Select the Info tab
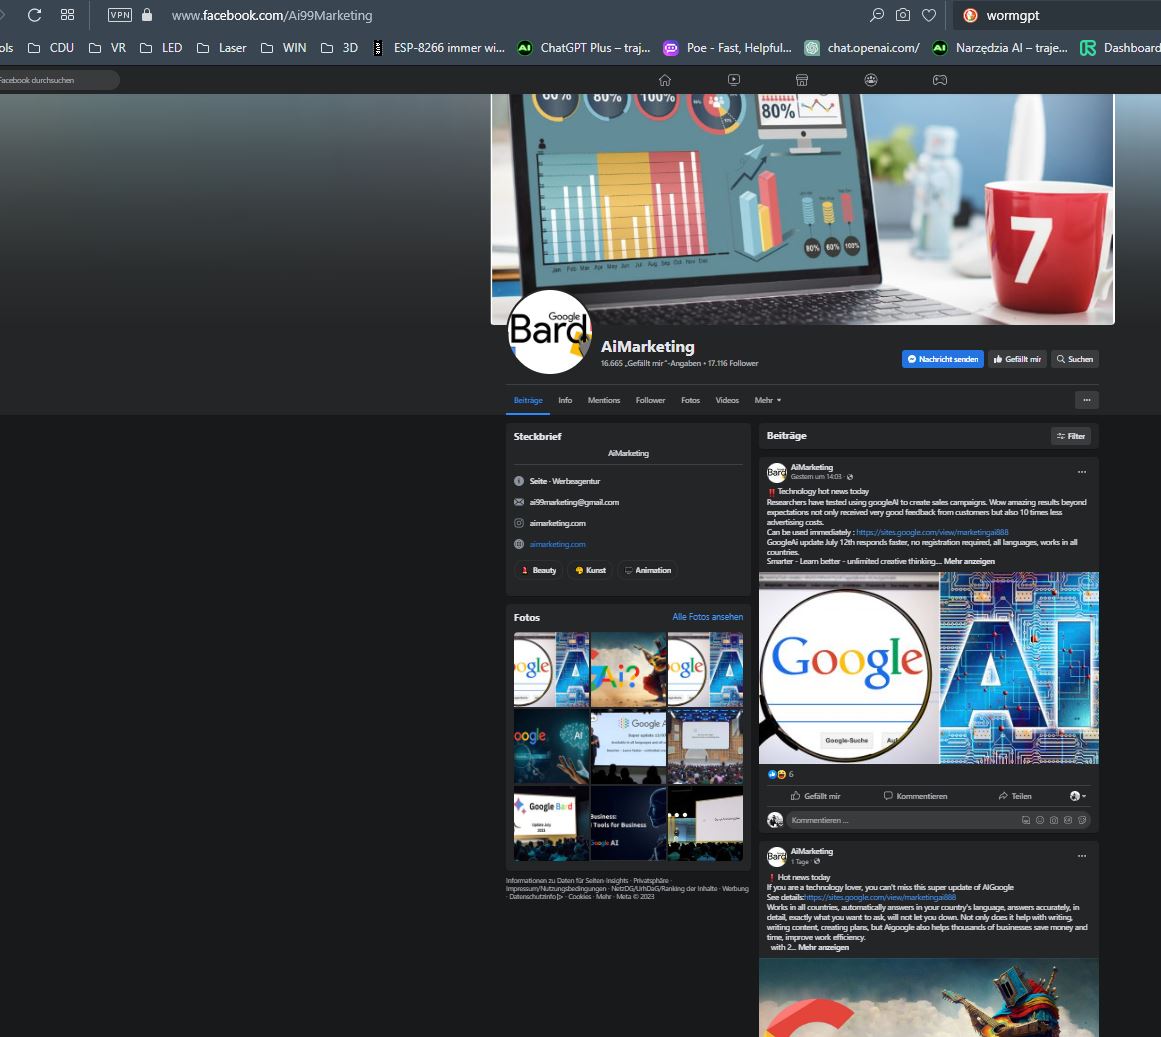Image resolution: width=1161 pixels, height=1037 pixels. click(x=565, y=400)
